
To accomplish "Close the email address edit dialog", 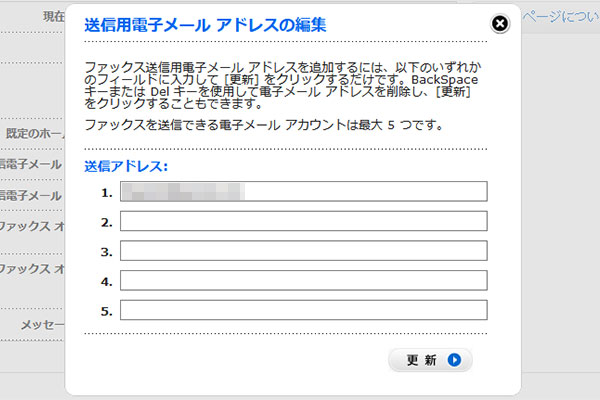I will pos(500,23).
